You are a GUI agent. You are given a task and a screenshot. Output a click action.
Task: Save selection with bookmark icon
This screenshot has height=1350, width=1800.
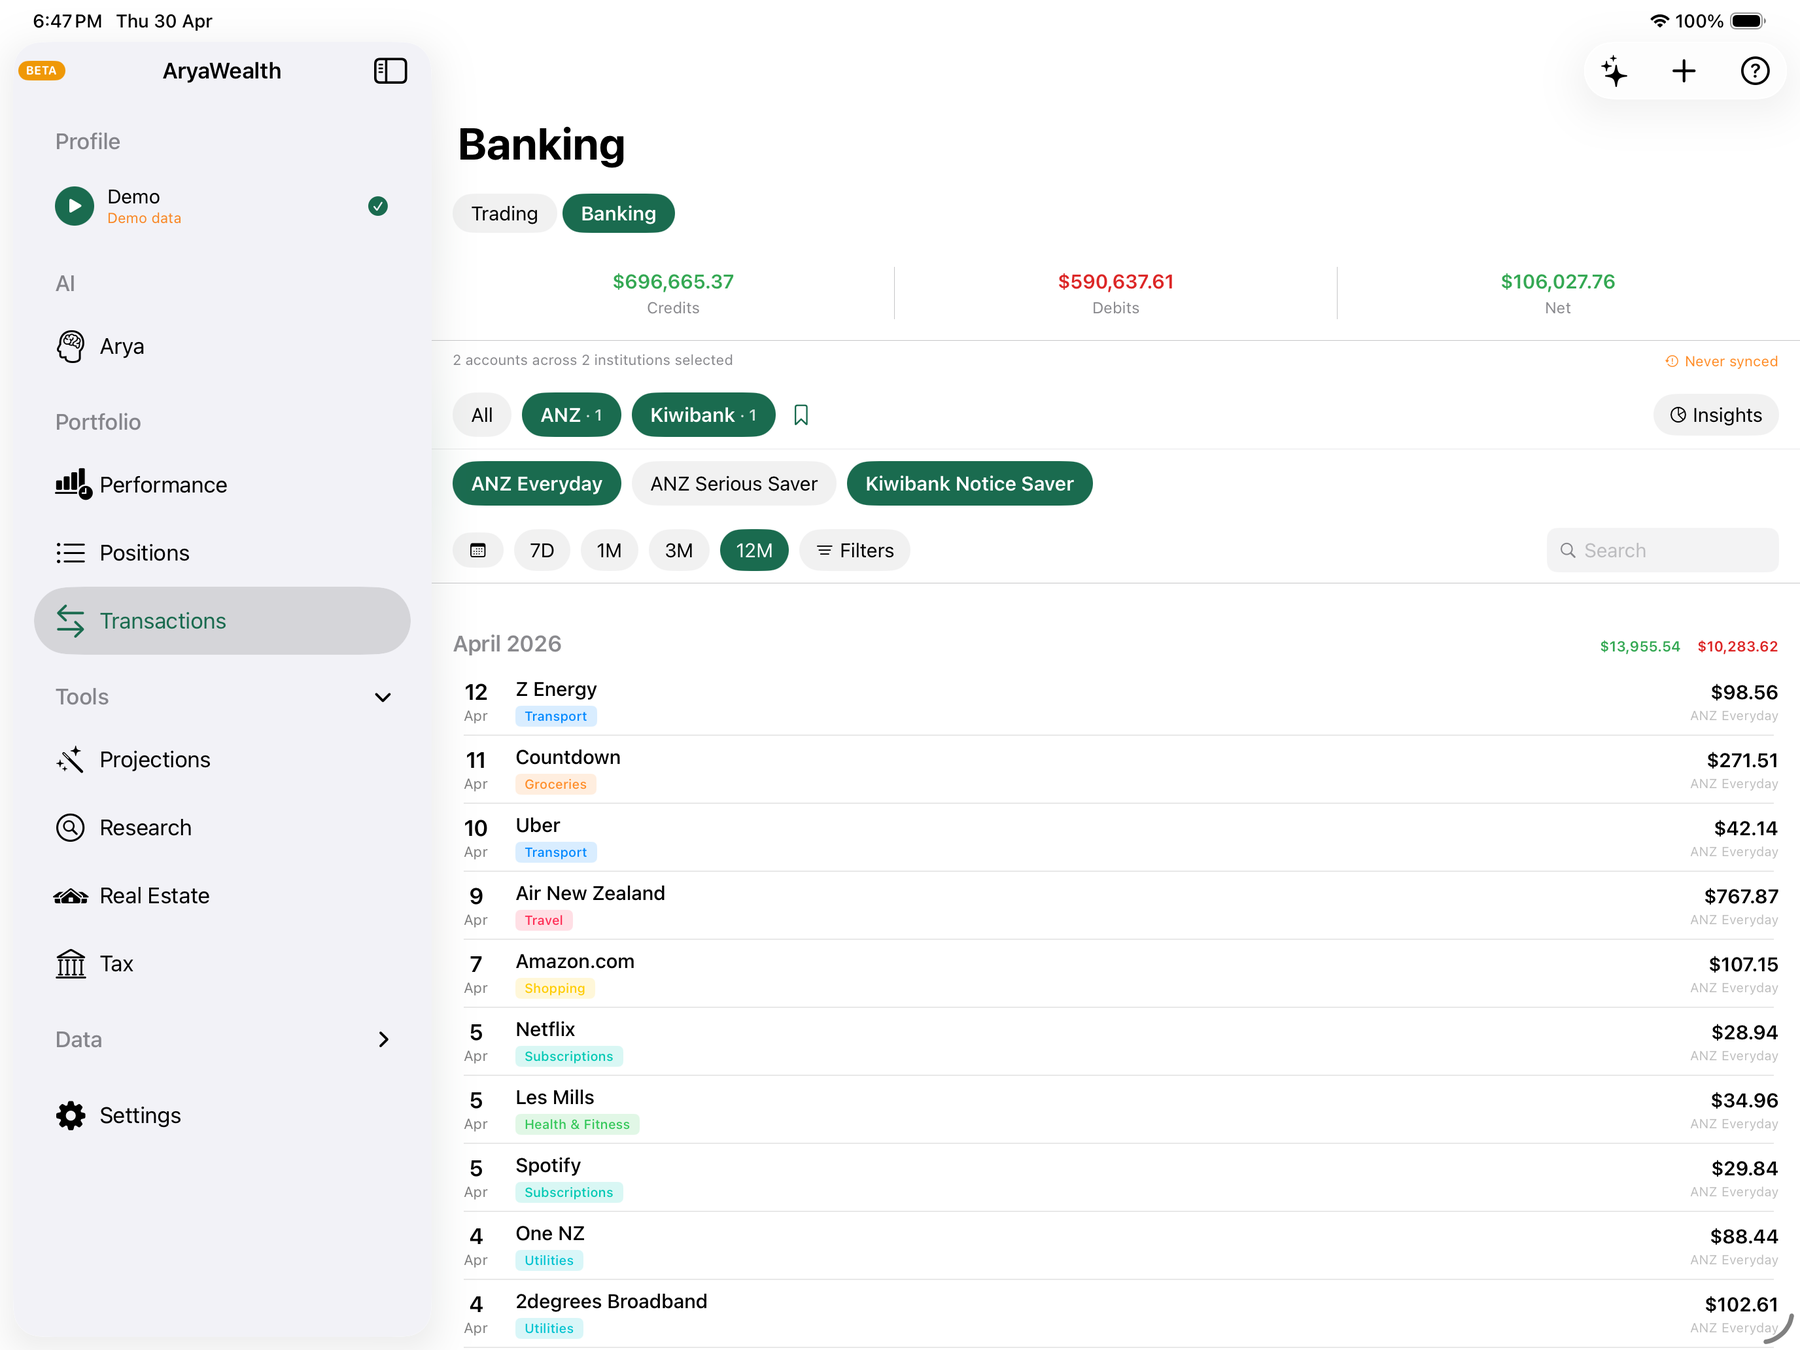pos(801,415)
